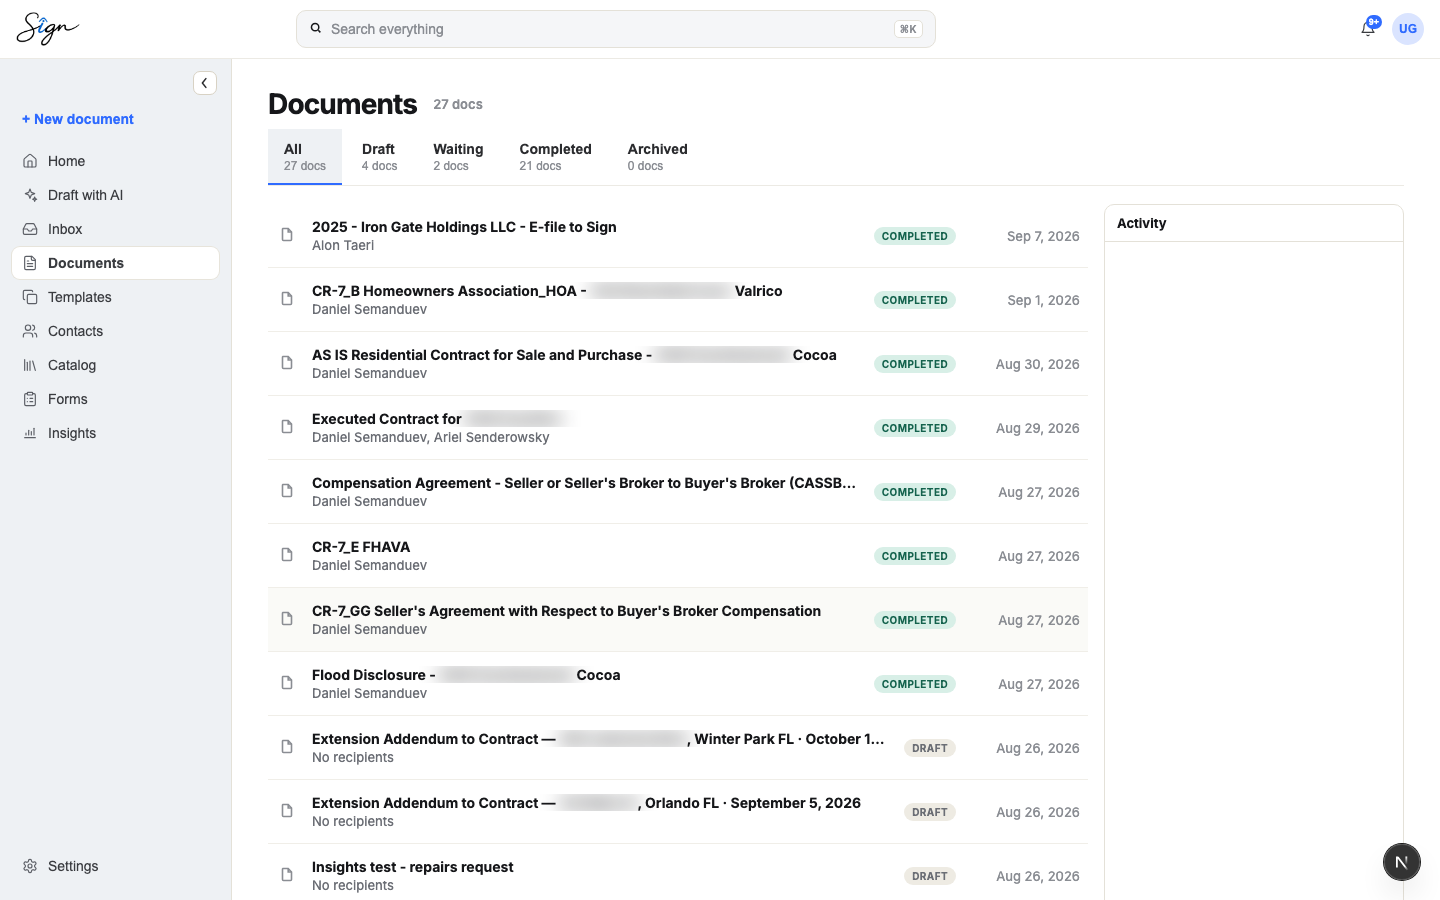Click file icon of Orlando Extension Addendum row
The width and height of the screenshot is (1440, 900).
pyautogui.click(x=287, y=811)
